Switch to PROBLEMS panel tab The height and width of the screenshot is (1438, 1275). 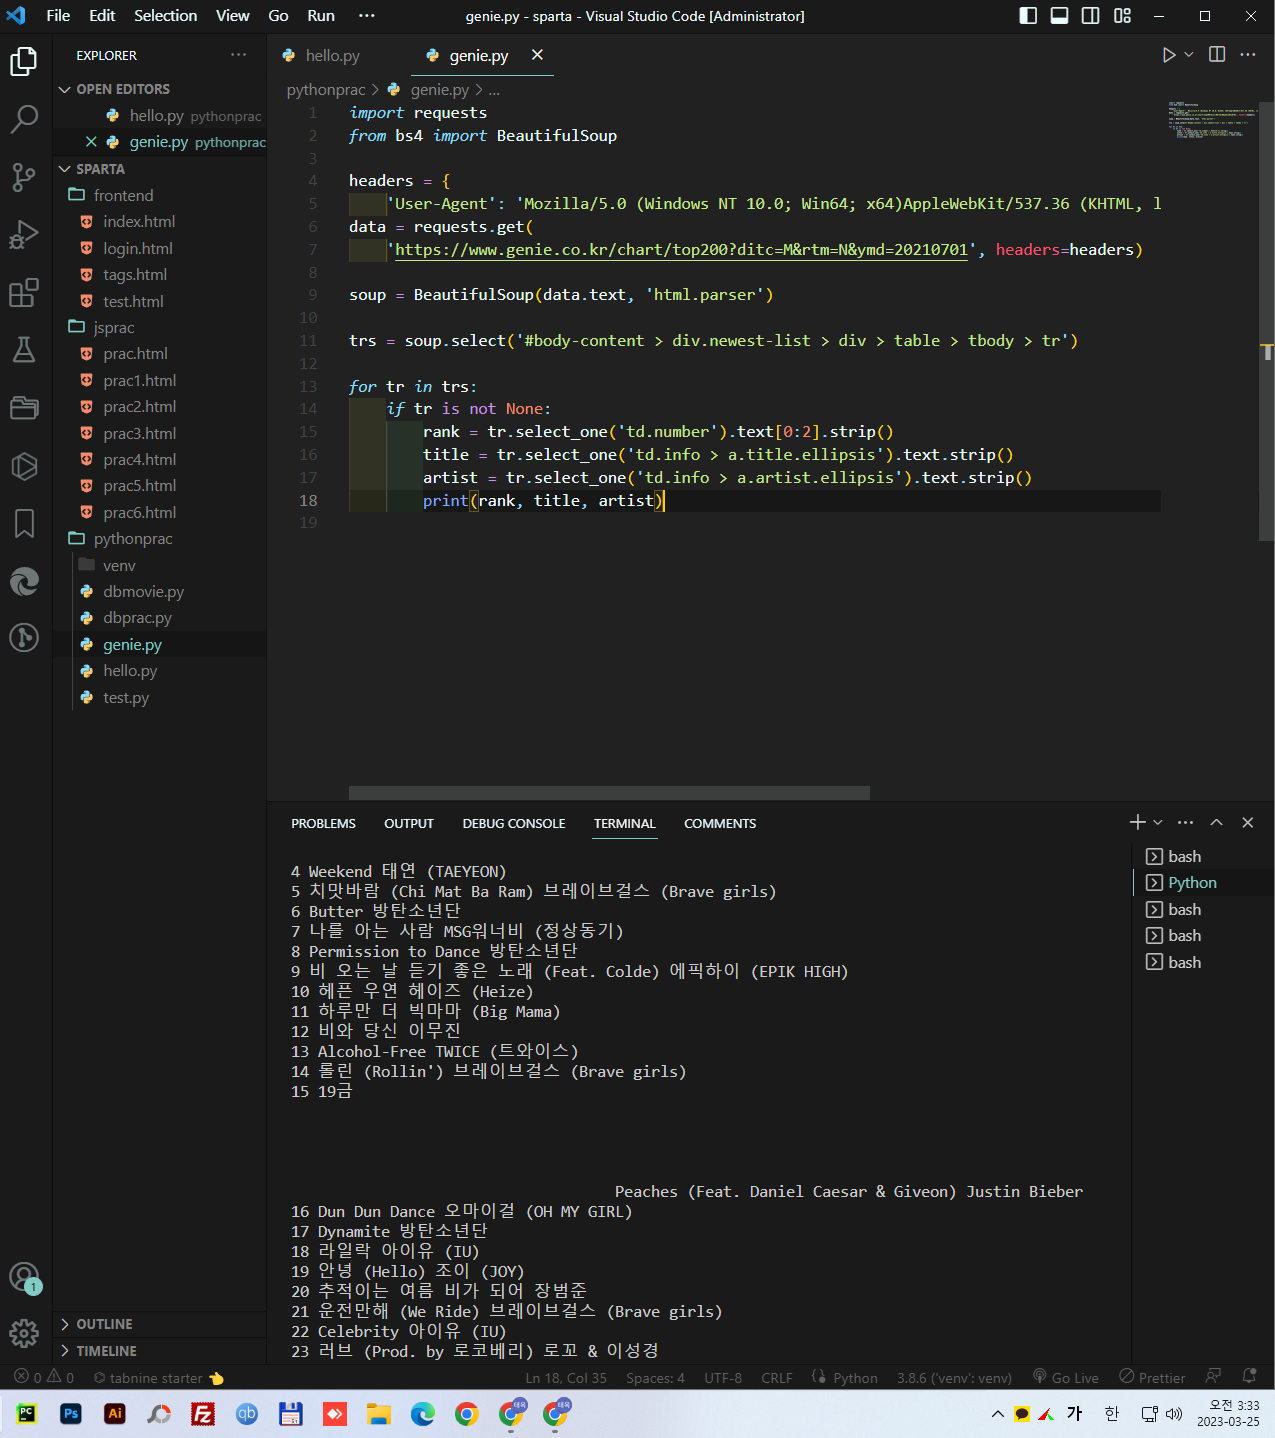pos(323,824)
